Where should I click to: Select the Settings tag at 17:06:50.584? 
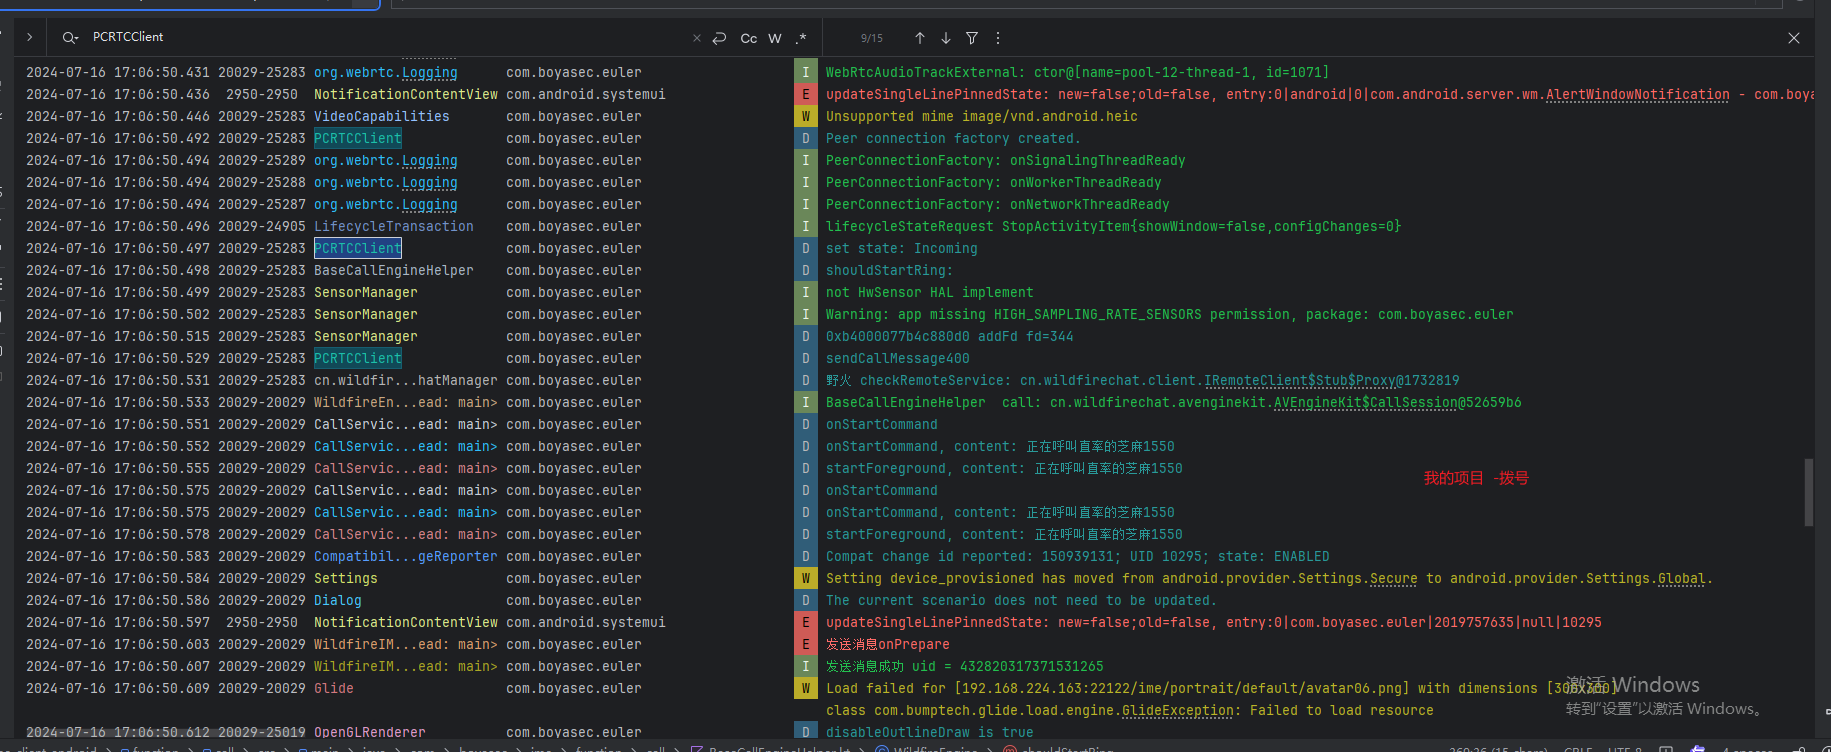(x=346, y=578)
